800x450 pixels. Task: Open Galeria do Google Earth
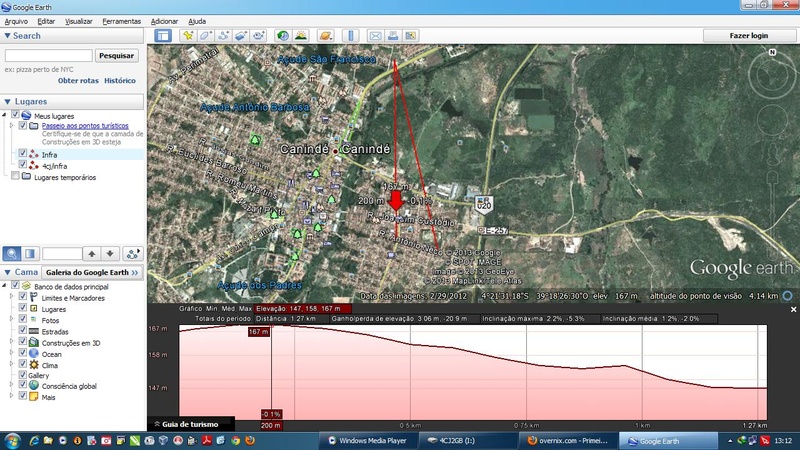coord(92,272)
